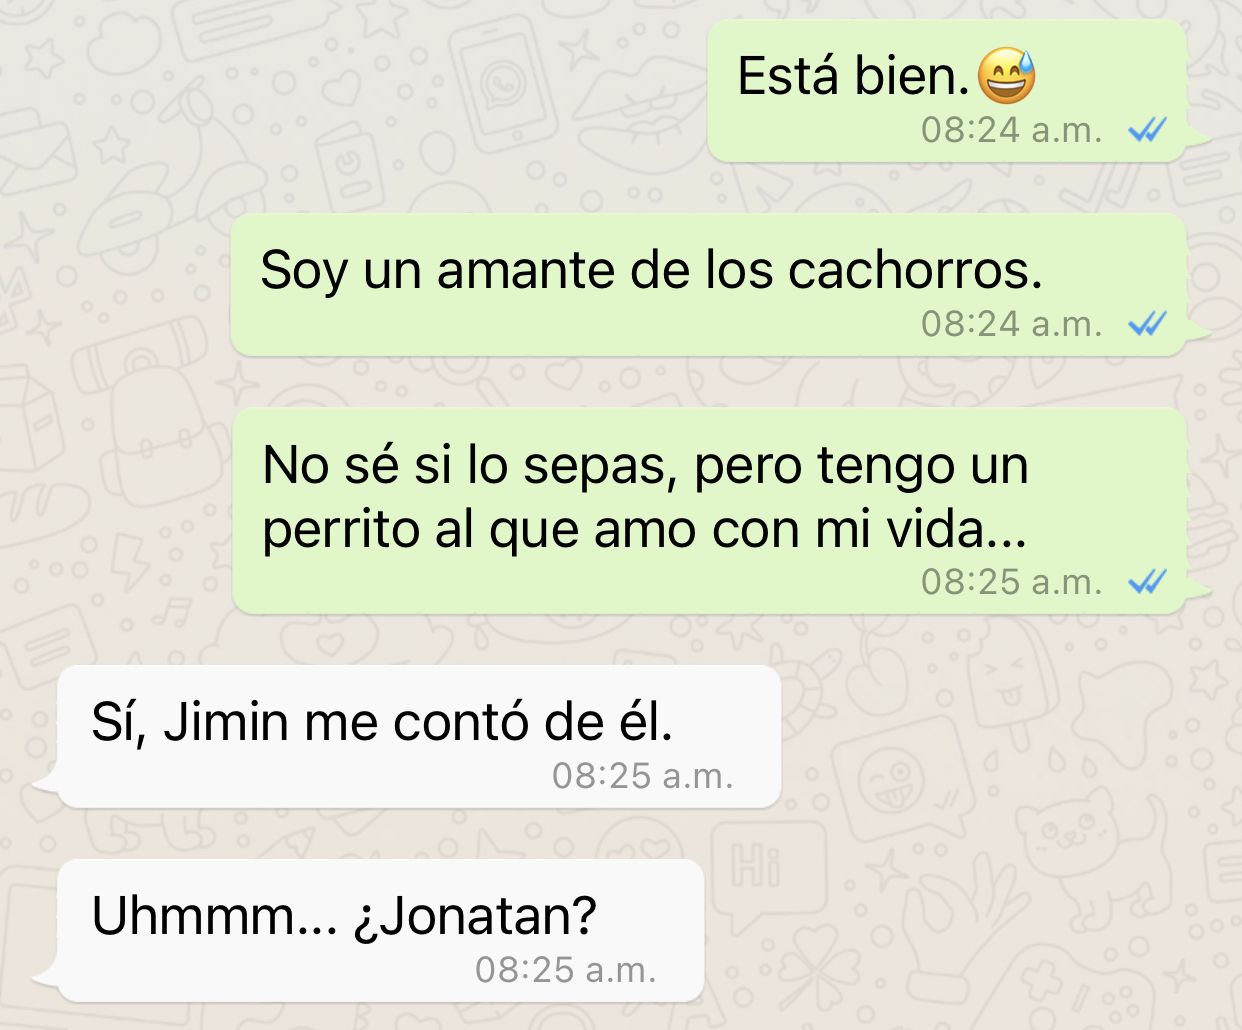1242x1030 pixels.
Task: Select the 'Soy un amante de los cachorros.' message
Action: 709,285
